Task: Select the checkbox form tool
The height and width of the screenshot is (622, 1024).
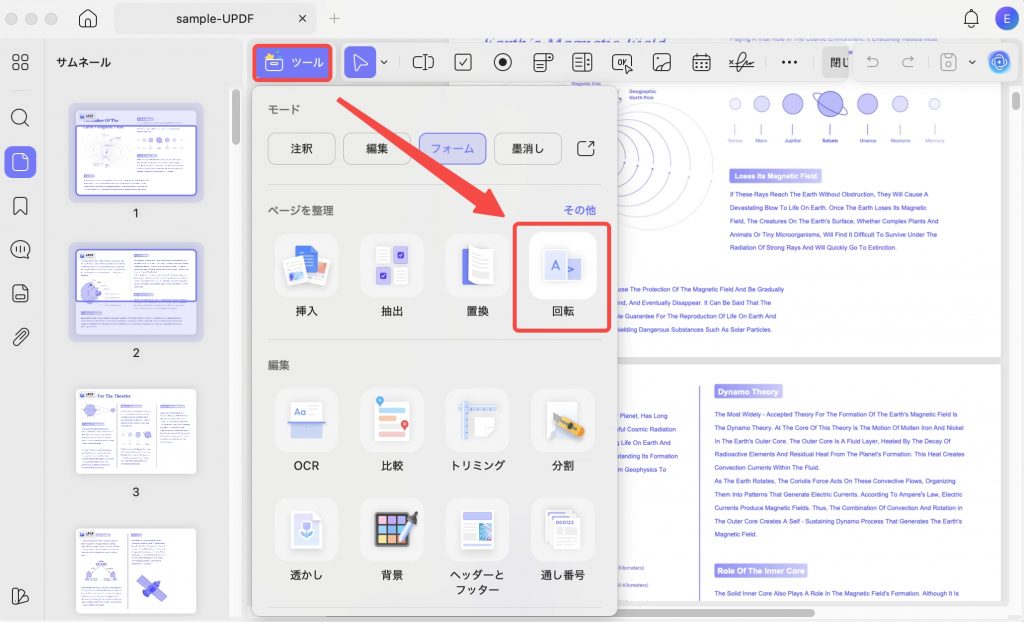Action: tap(463, 63)
